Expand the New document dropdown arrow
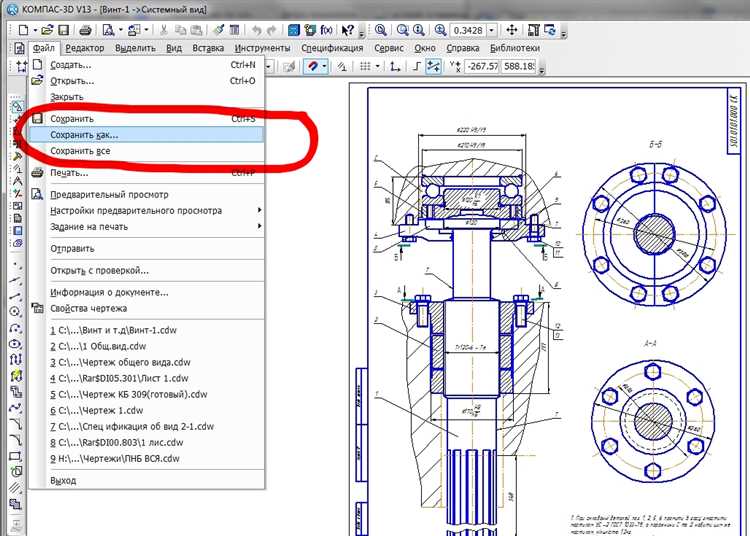 [x=35, y=31]
